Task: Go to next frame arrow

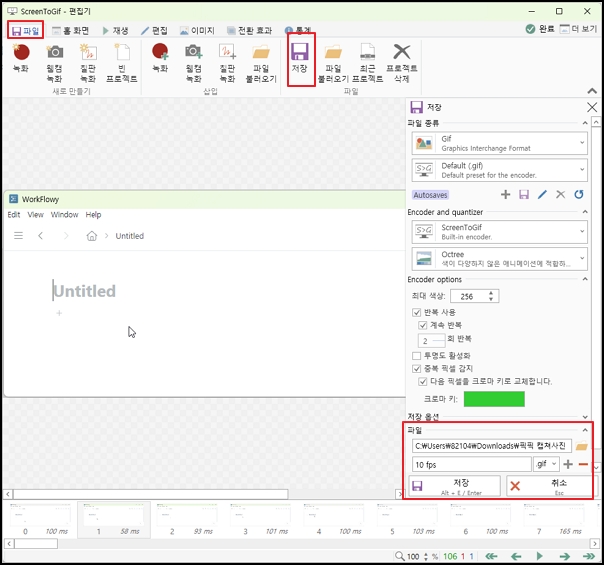Action: tap(565, 556)
